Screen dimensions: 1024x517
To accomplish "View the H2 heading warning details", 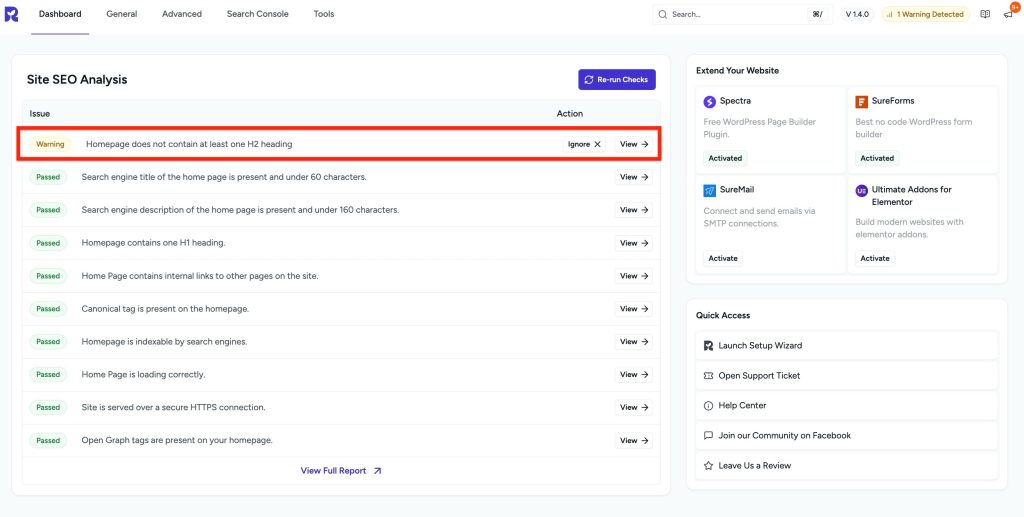I will point(633,144).
